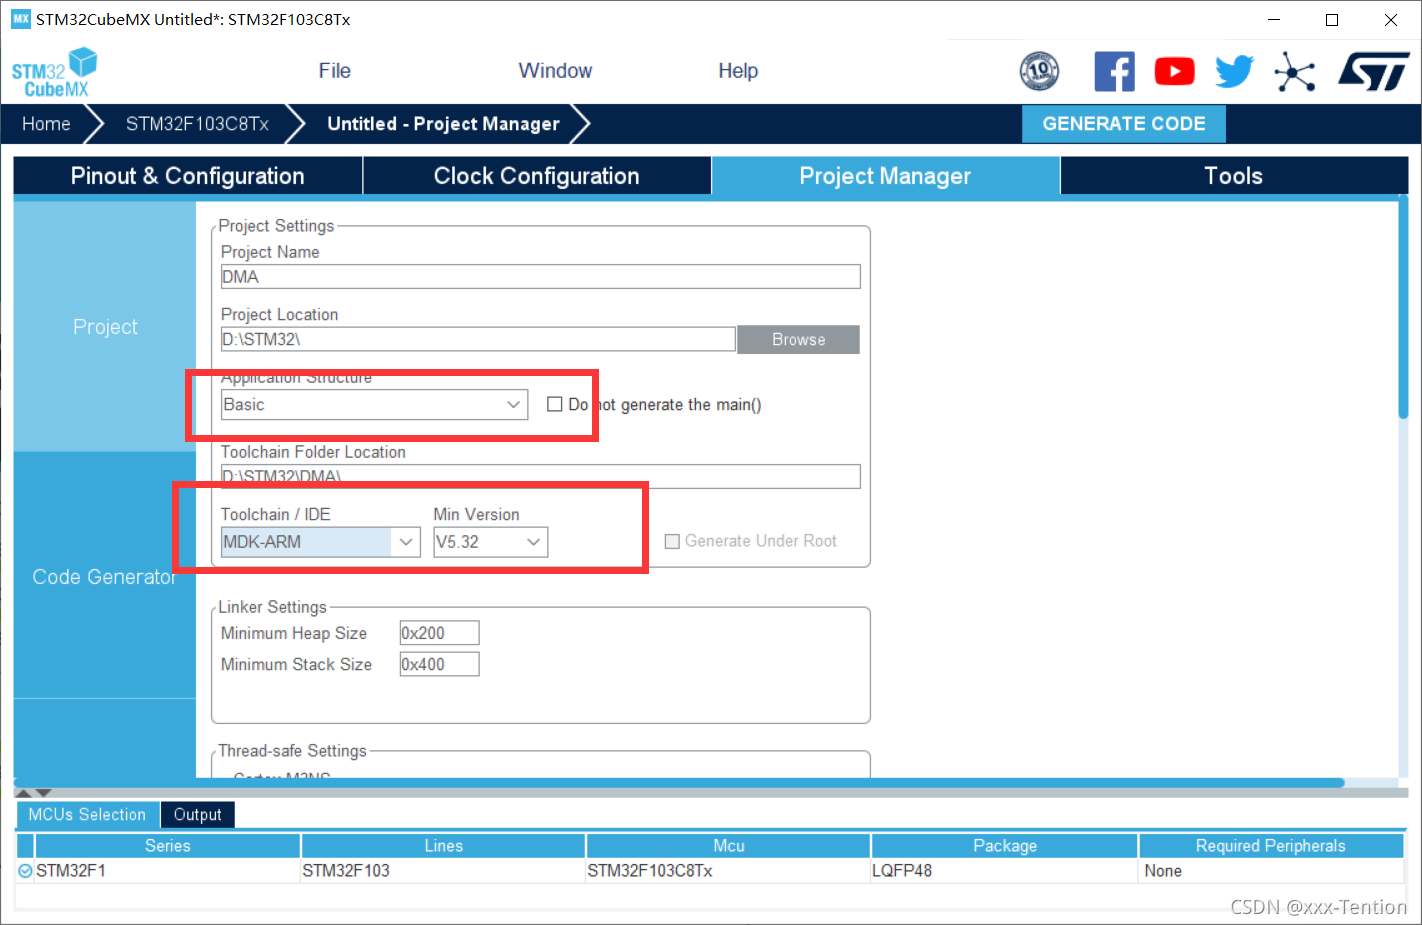Screen dimensions: 1422x925
Task: Click the Series column header
Action: (x=167, y=846)
